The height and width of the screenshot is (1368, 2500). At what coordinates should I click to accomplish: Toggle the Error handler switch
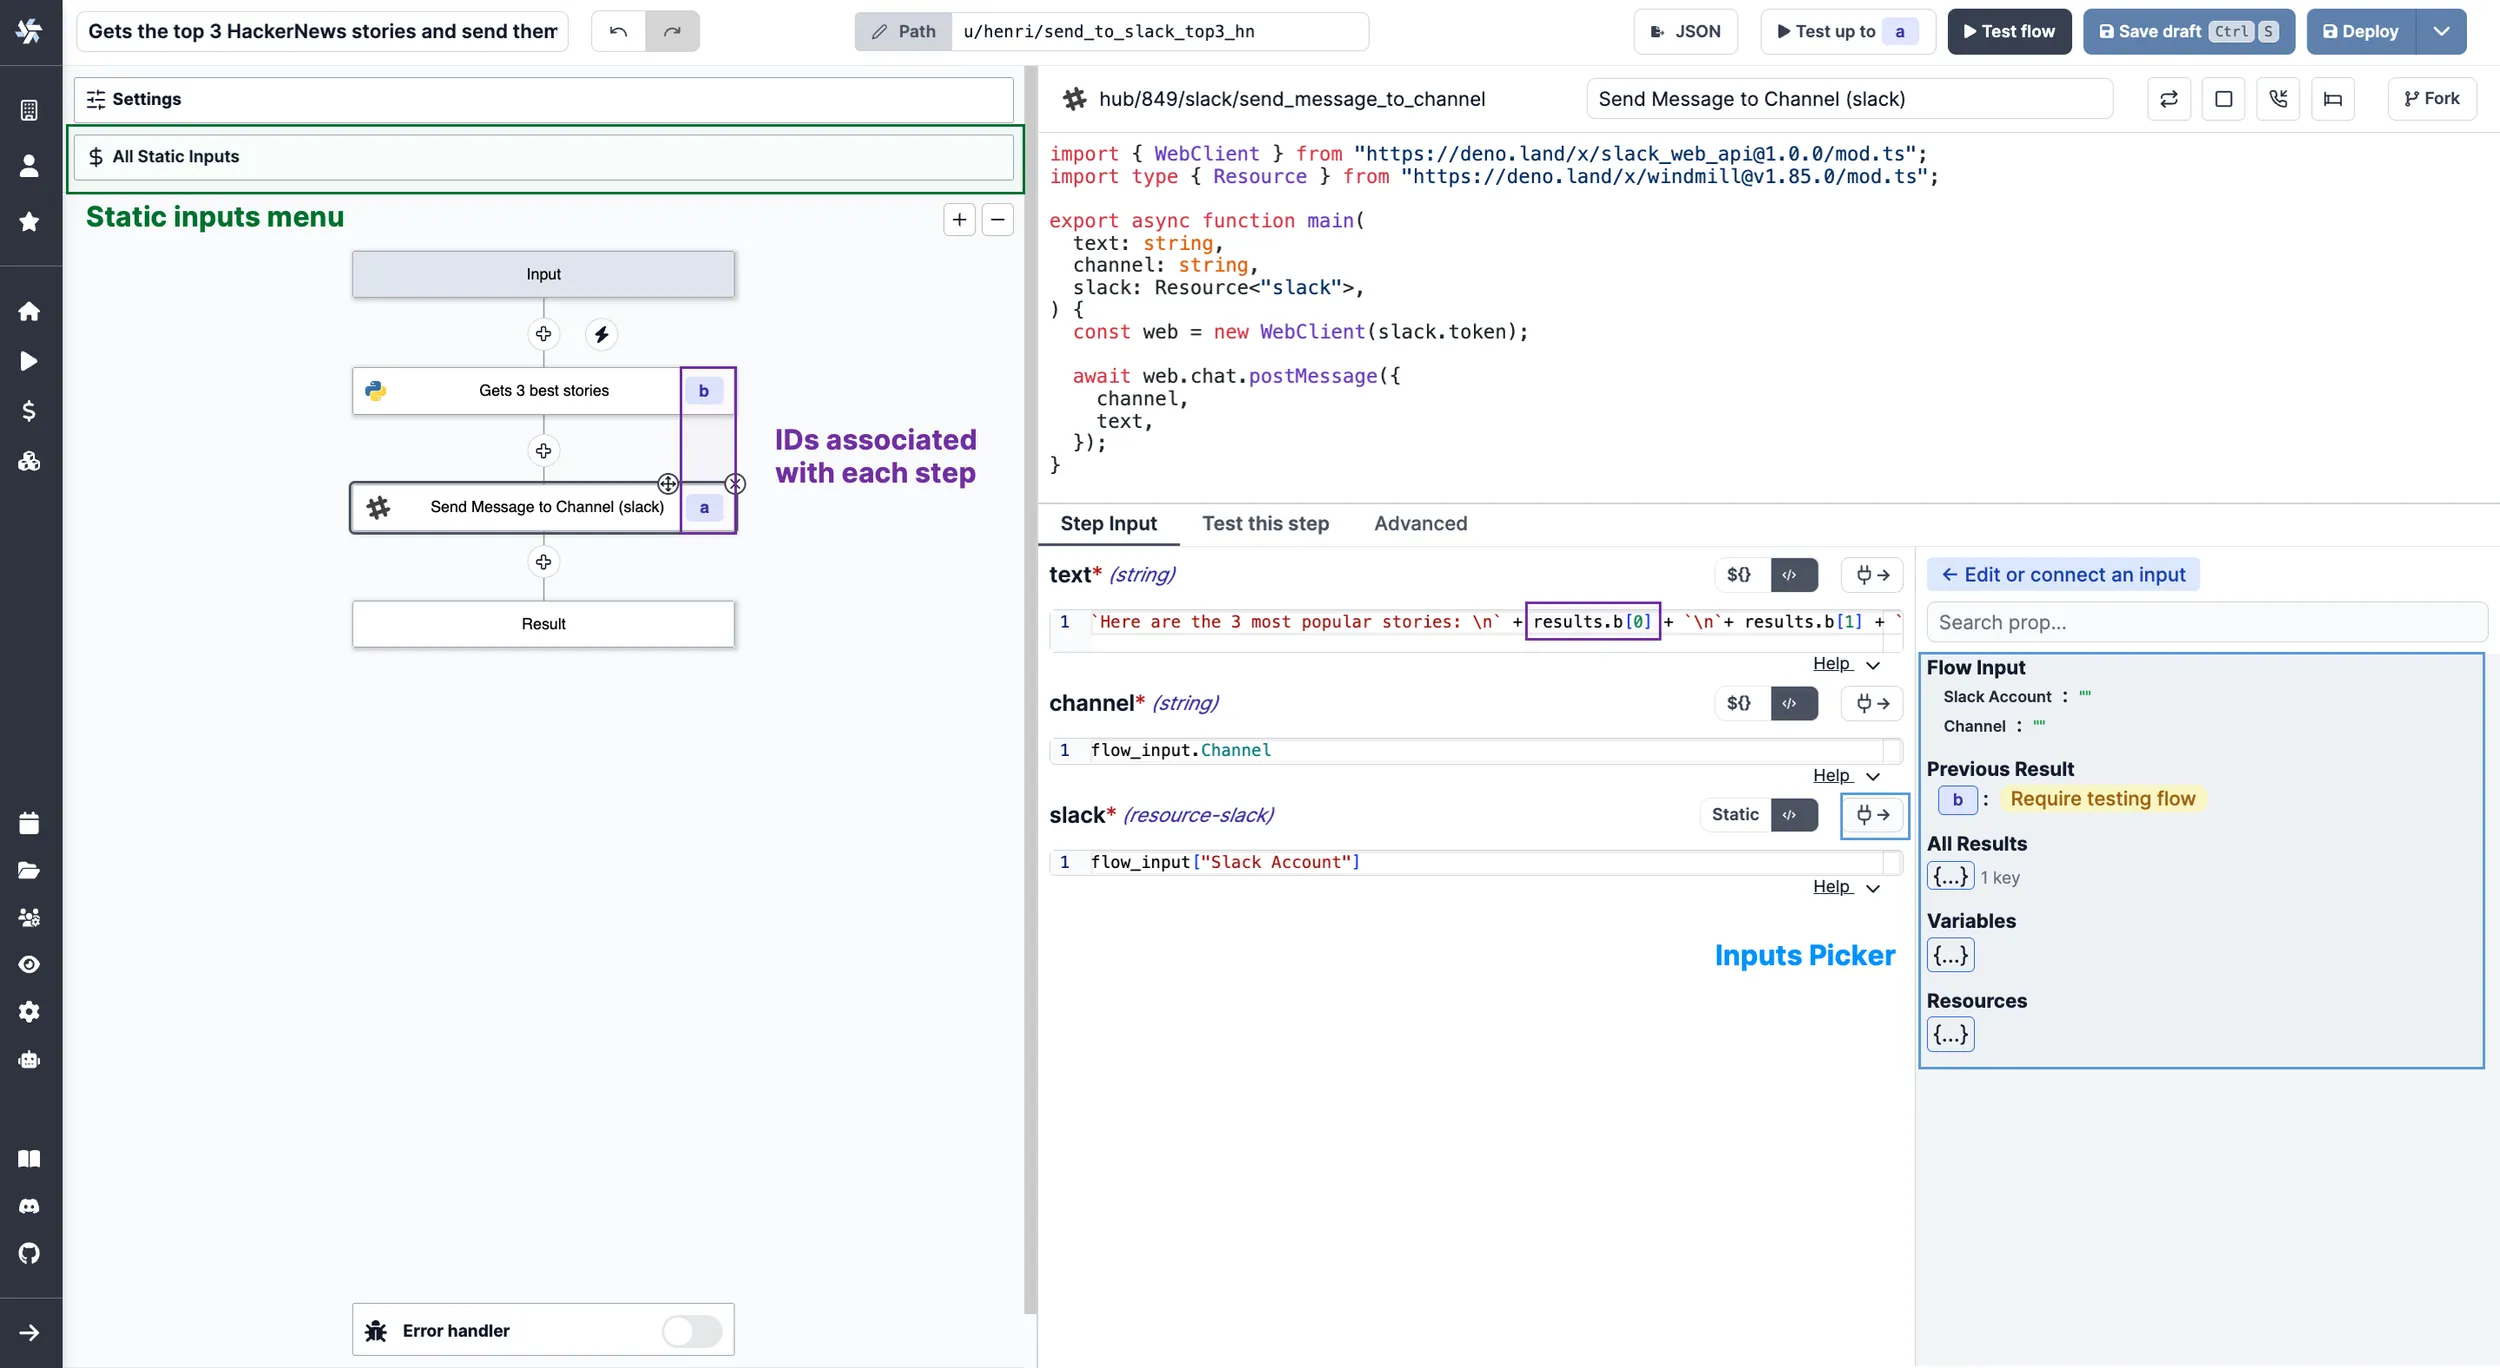coord(691,1330)
